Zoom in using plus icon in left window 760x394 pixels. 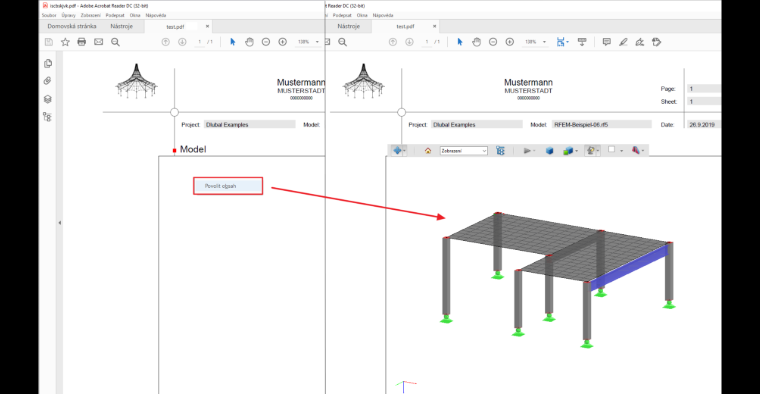(283, 42)
